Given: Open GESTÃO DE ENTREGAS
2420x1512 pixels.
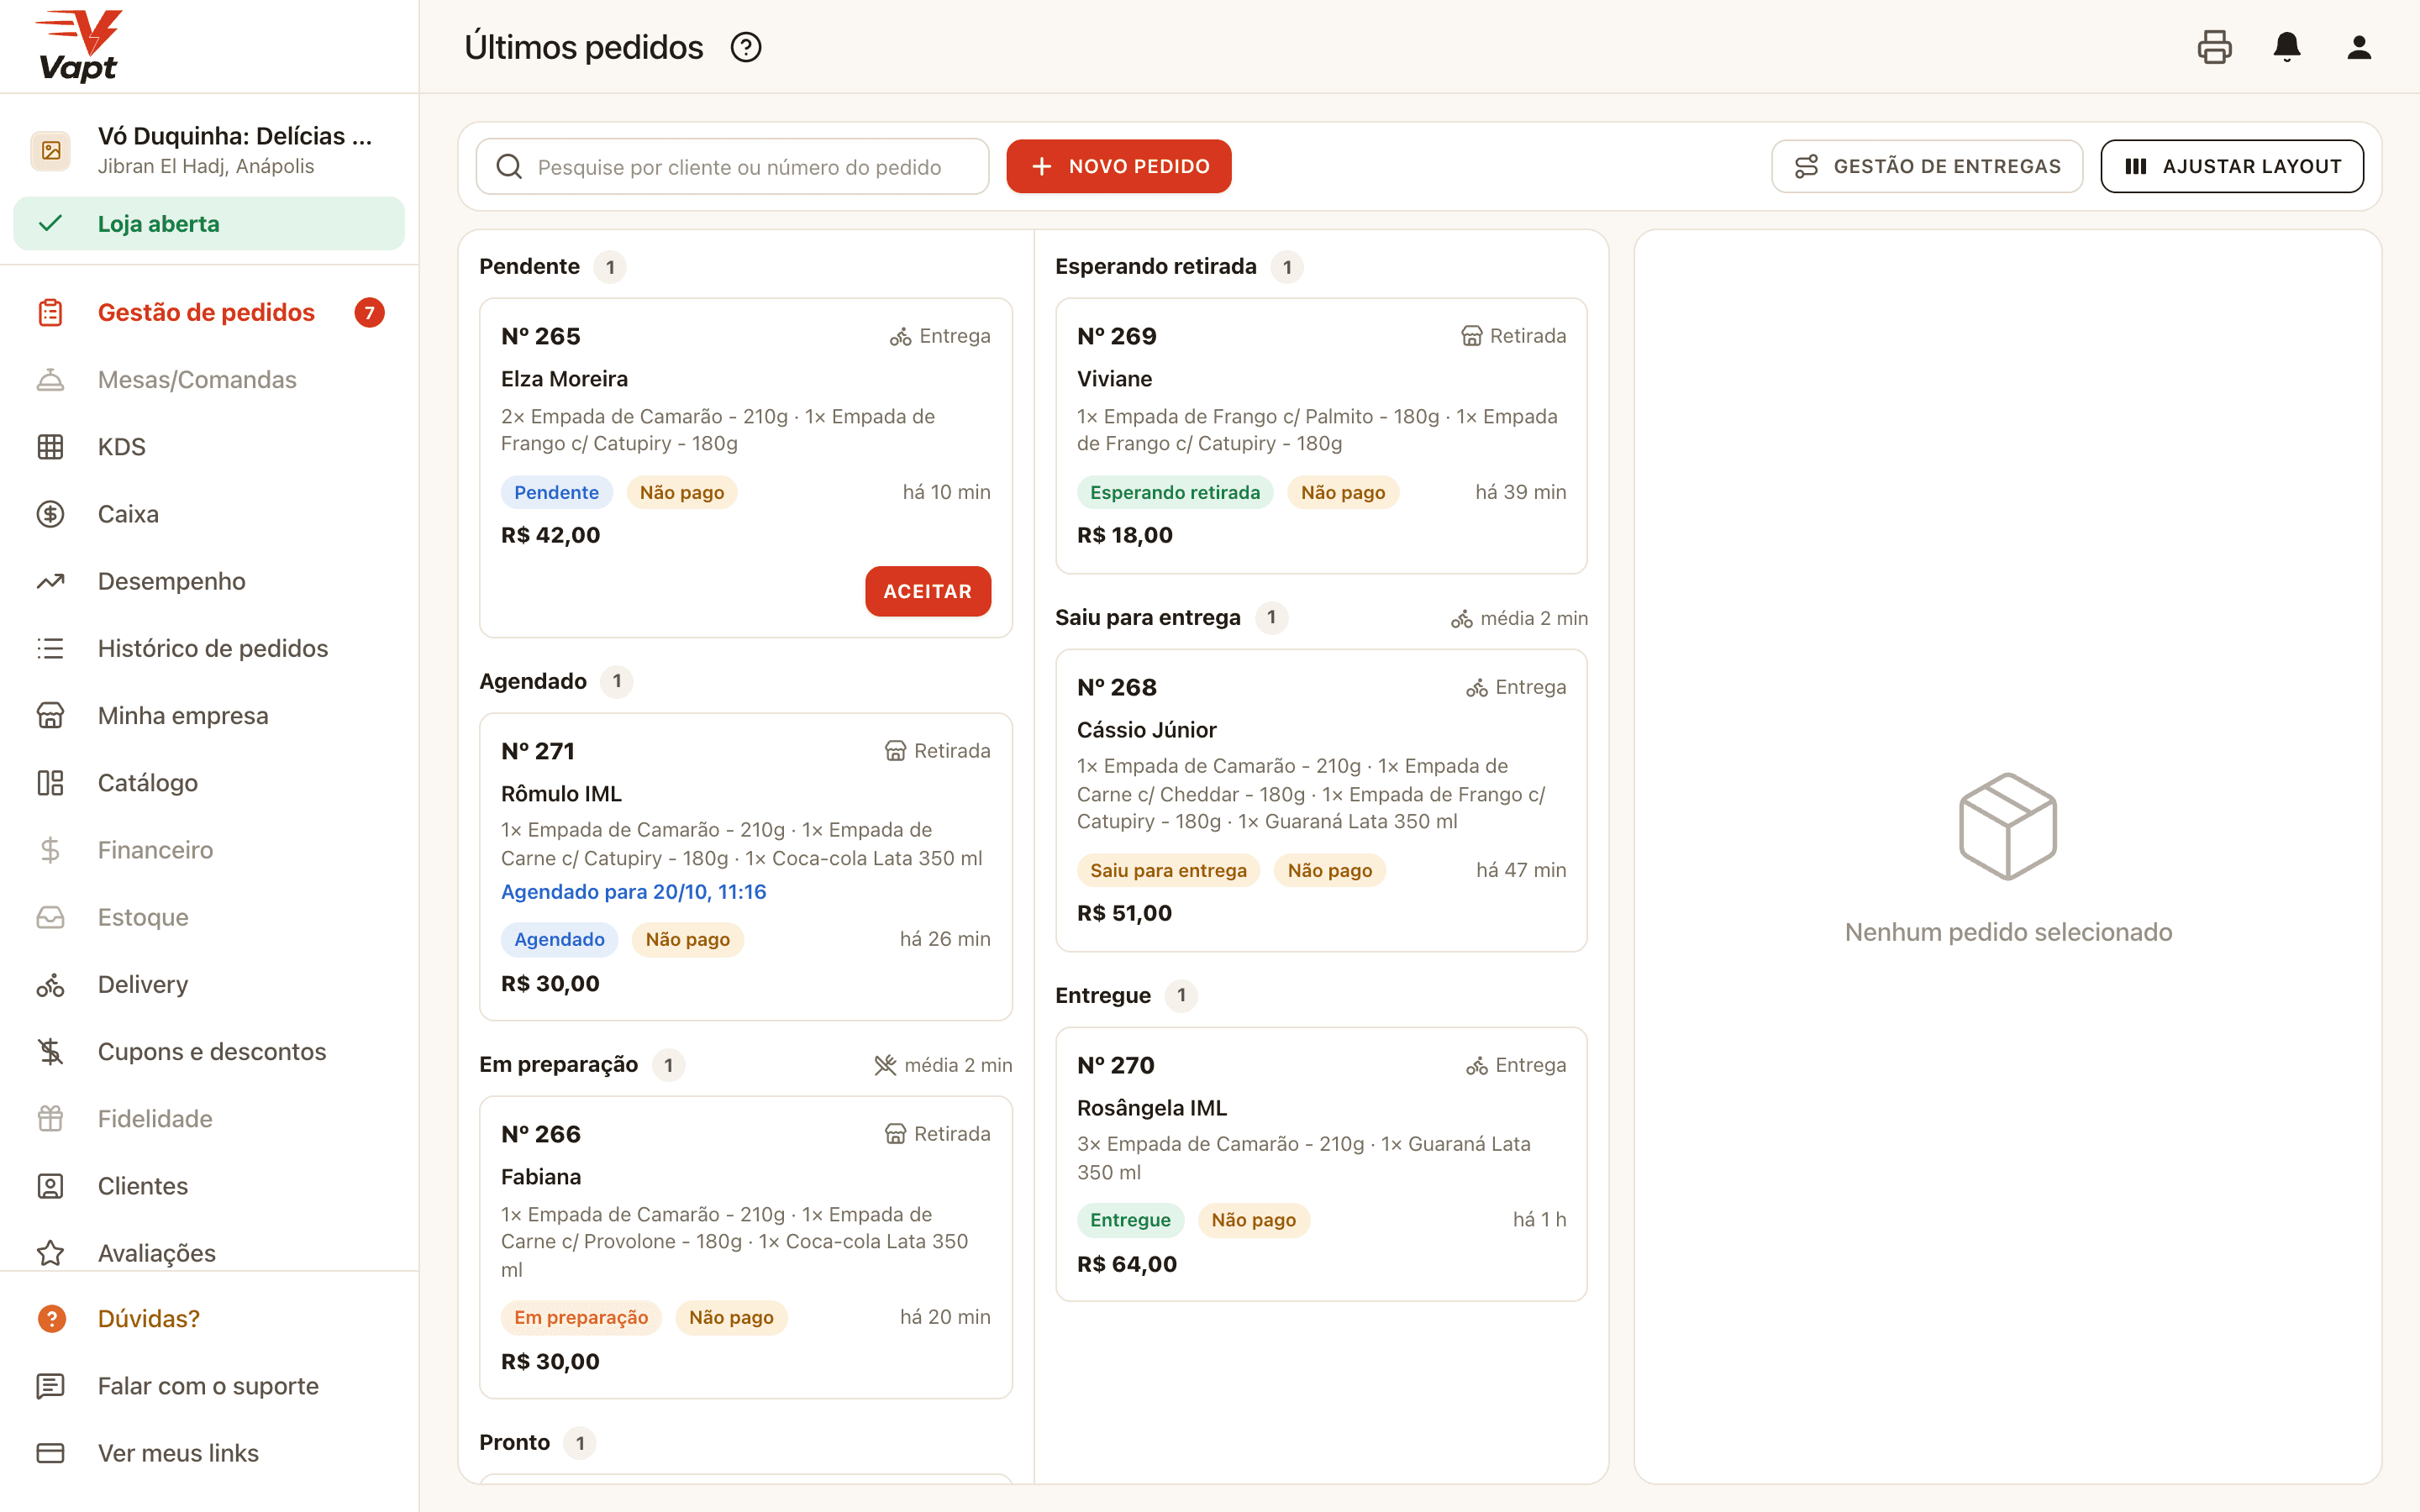Looking at the screenshot, I should point(1927,166).
